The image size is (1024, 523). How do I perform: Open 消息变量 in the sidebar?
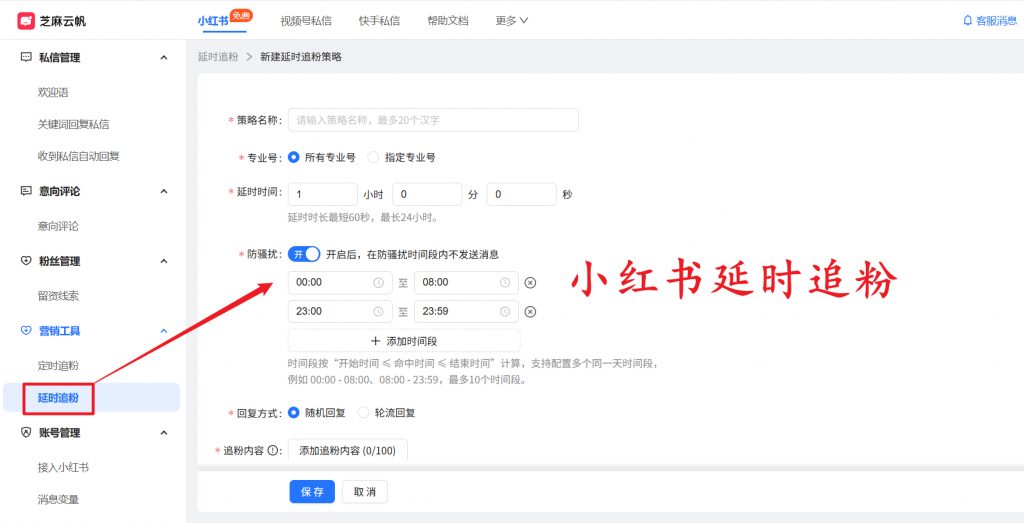click(58, 499)
